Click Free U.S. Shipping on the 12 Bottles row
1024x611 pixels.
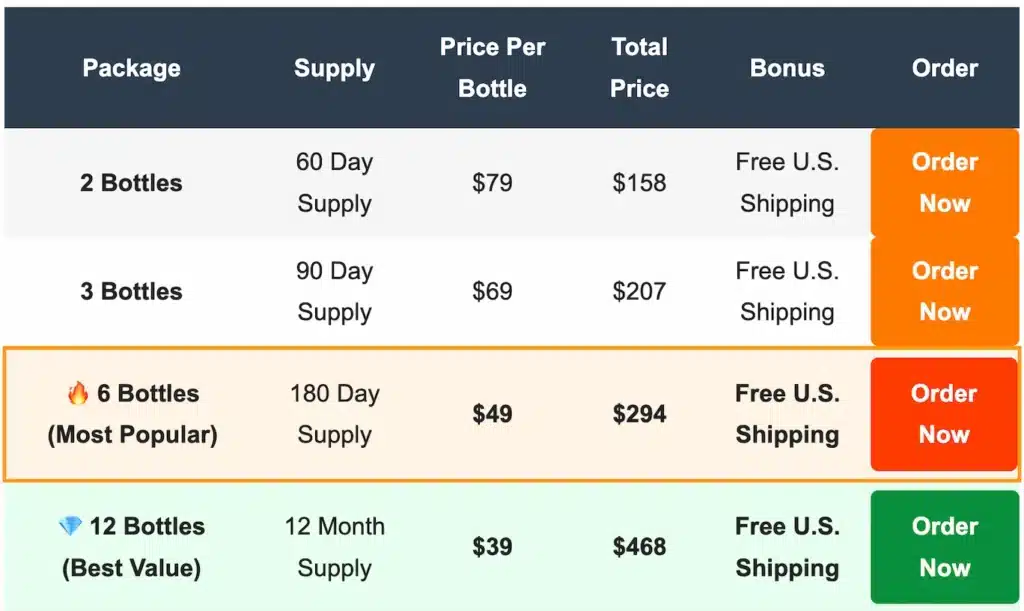click(787, 547)
